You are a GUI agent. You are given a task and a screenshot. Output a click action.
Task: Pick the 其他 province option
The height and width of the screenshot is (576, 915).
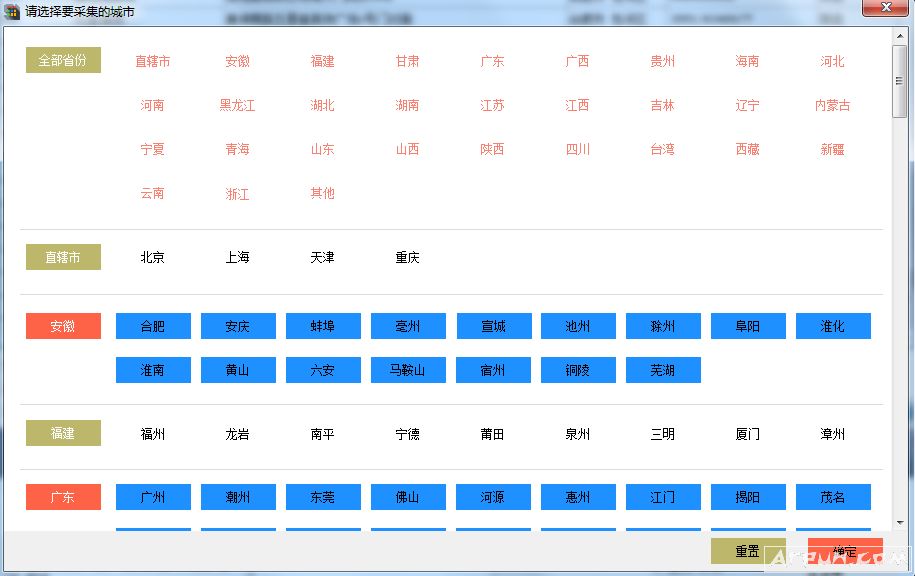point(322,193)
